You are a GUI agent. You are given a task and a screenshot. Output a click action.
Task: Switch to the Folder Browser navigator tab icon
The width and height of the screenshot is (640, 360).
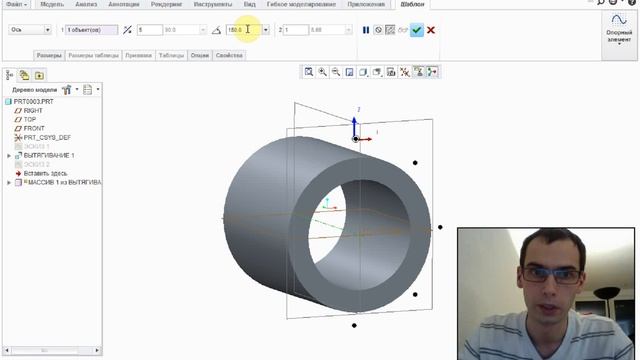pyautogui.click(x=24, y=75)
